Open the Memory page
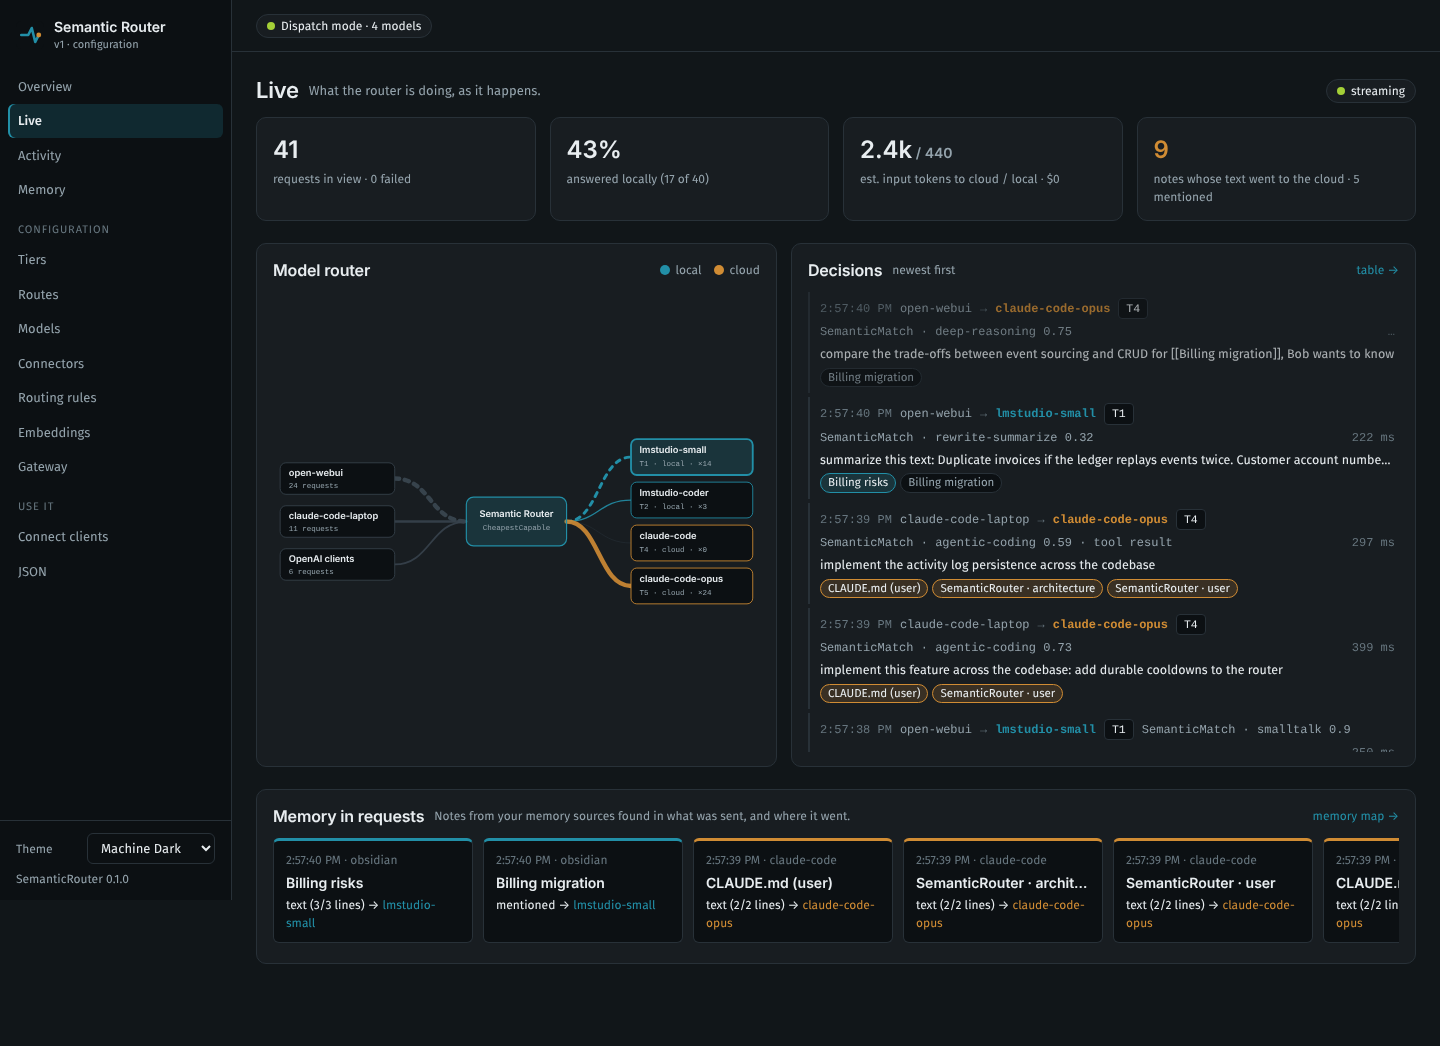Image resolution: width=1440 pixels, height=1046 pixels. 115,190
